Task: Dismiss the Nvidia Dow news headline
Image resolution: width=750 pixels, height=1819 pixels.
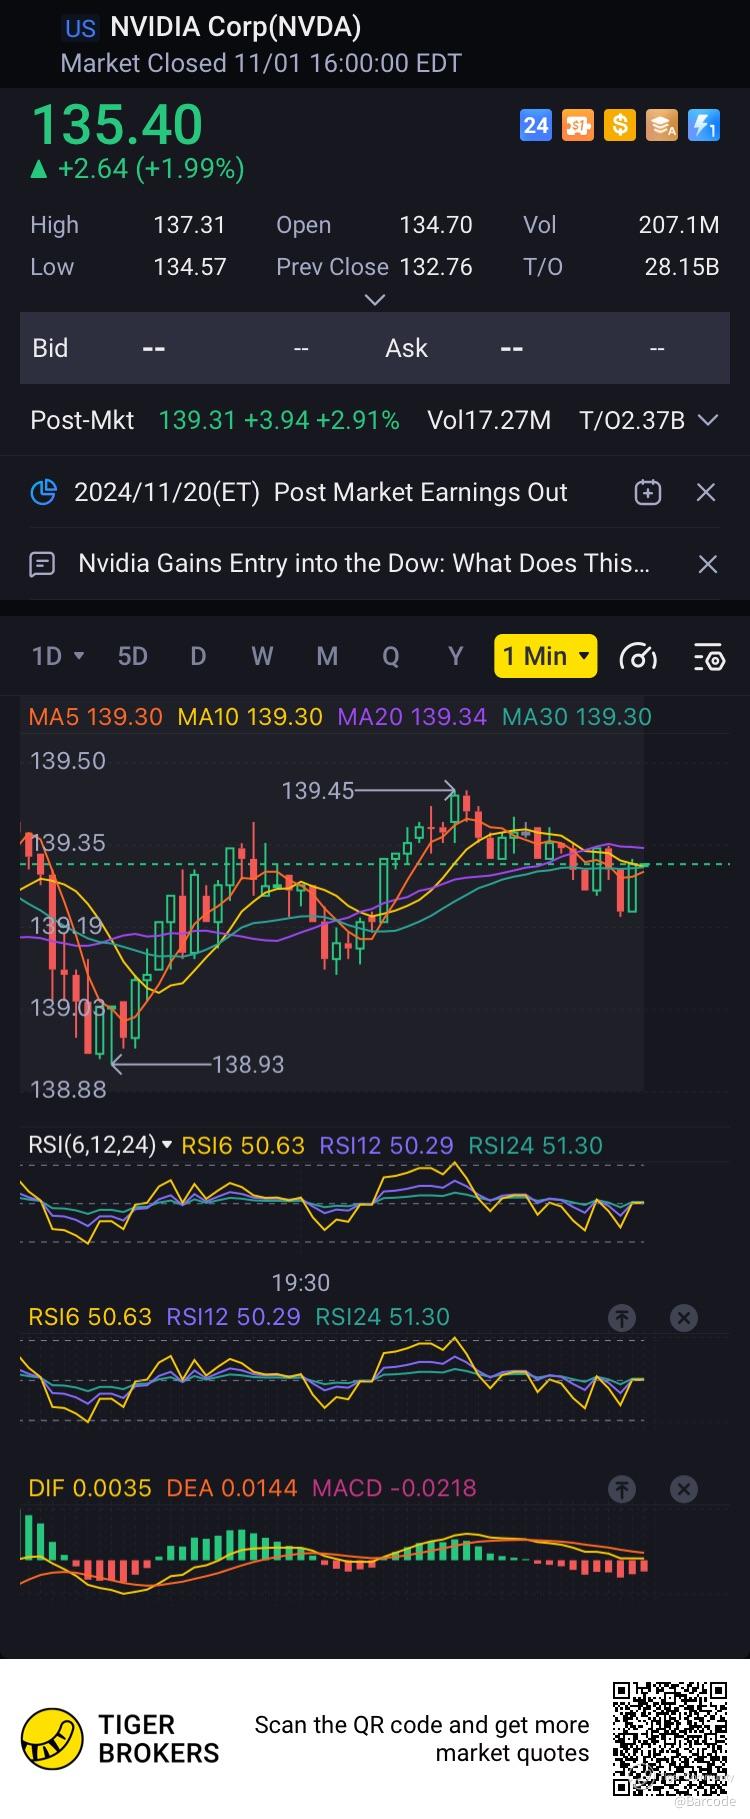Action: point(707,564)
